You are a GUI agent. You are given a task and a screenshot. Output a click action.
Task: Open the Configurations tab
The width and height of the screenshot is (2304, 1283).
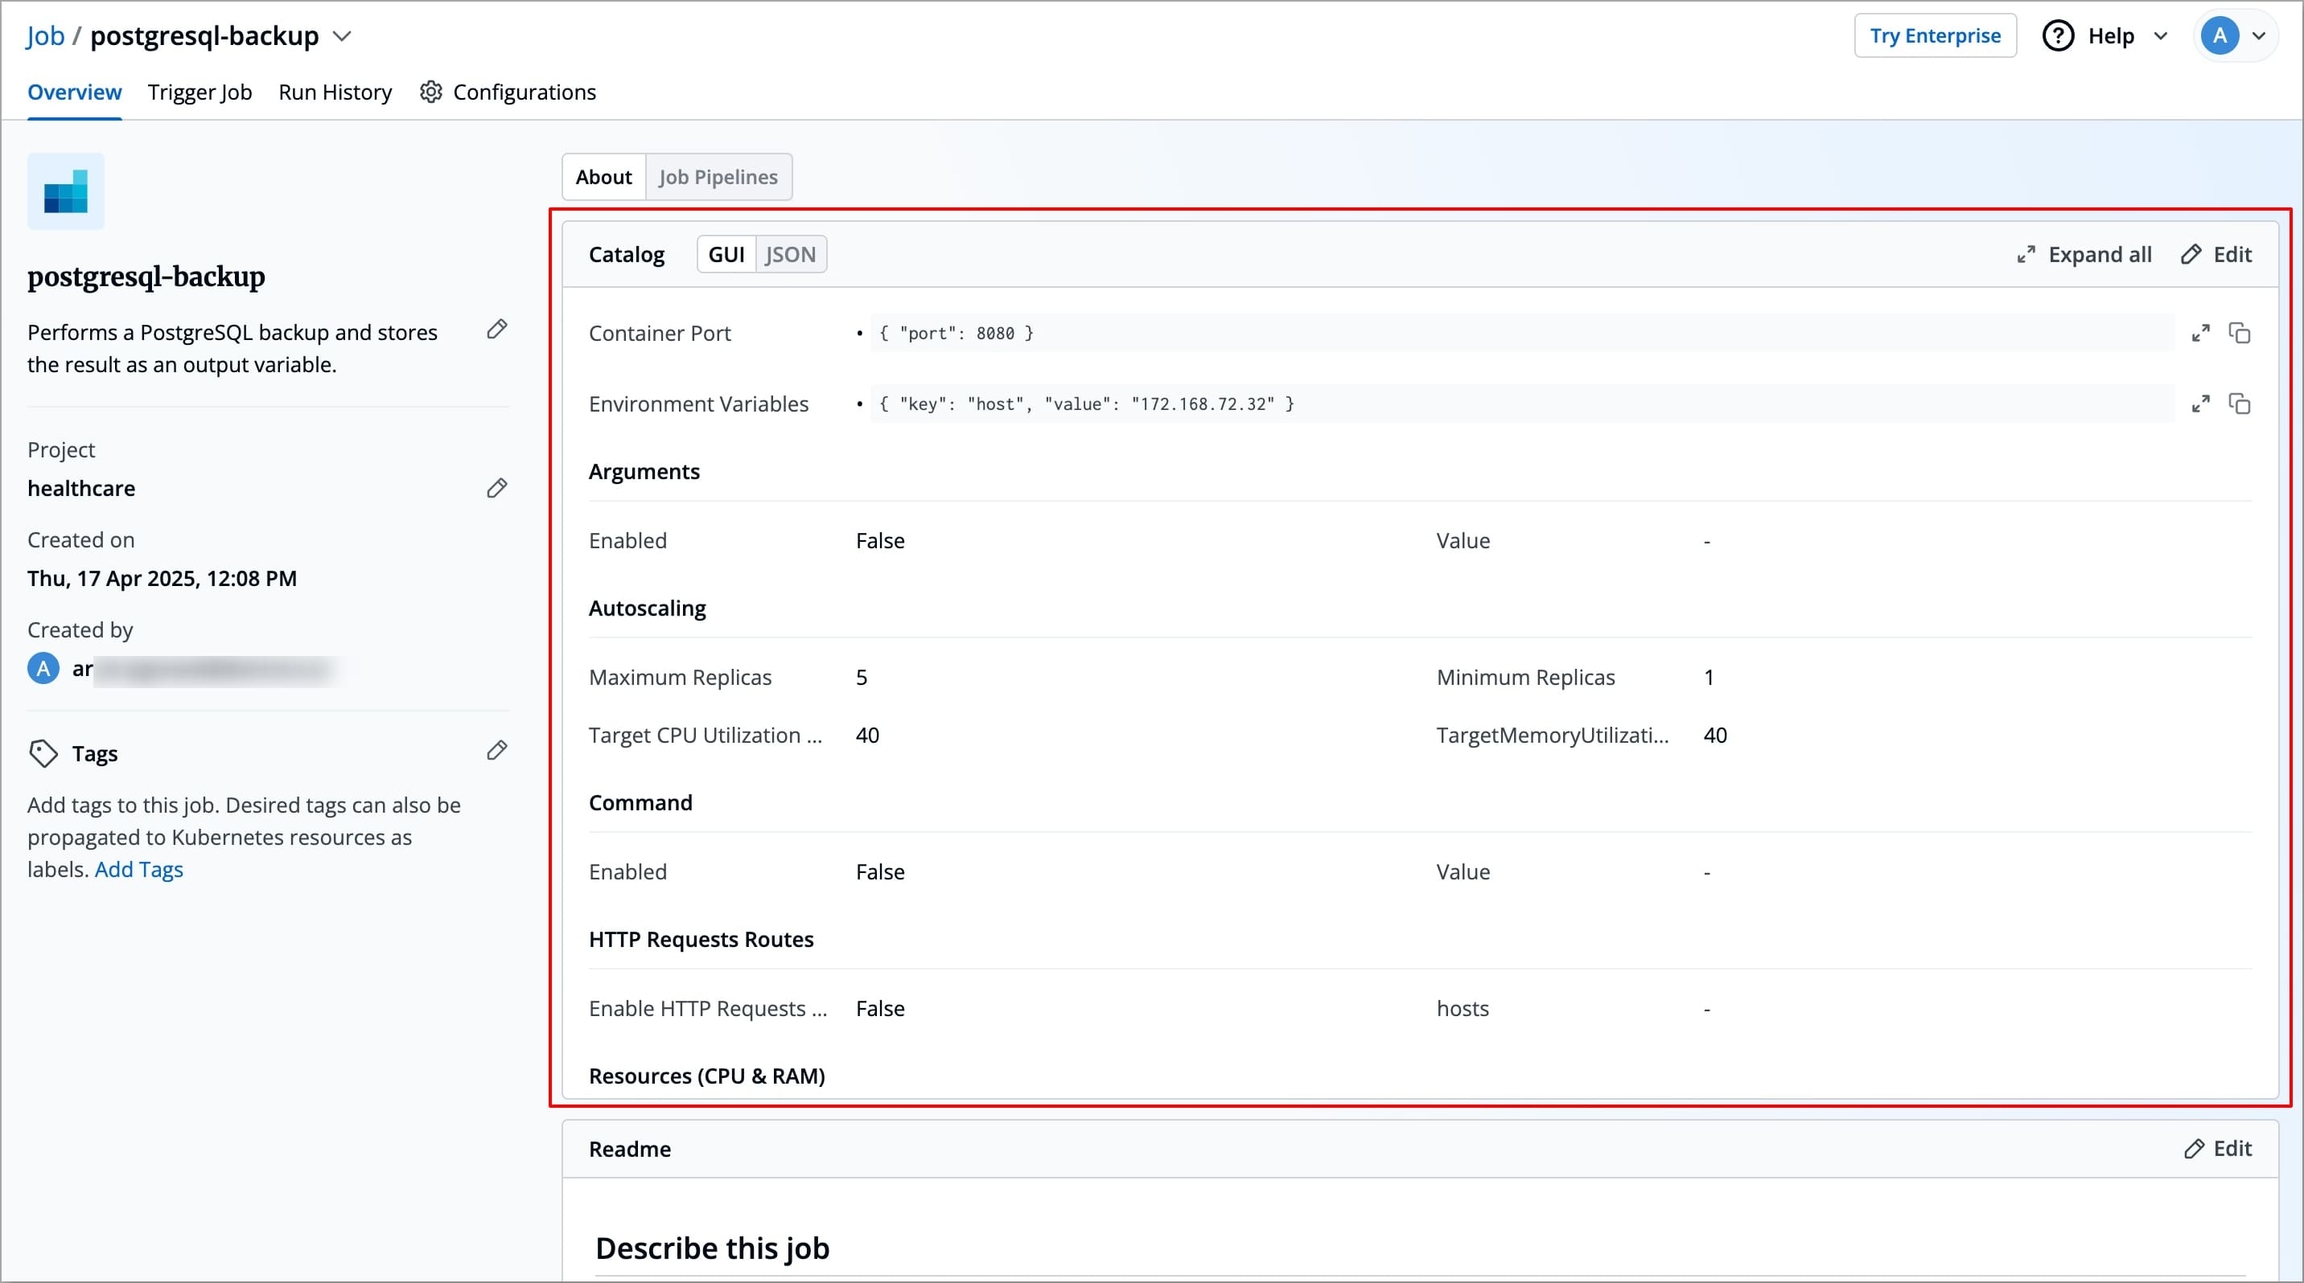click(509, 92)
